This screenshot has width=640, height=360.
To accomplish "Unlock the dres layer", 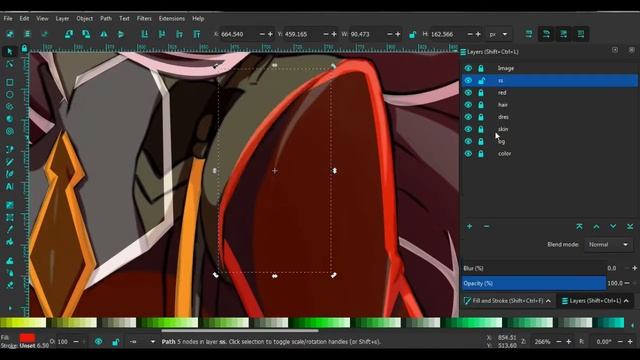I will [481, 117].
